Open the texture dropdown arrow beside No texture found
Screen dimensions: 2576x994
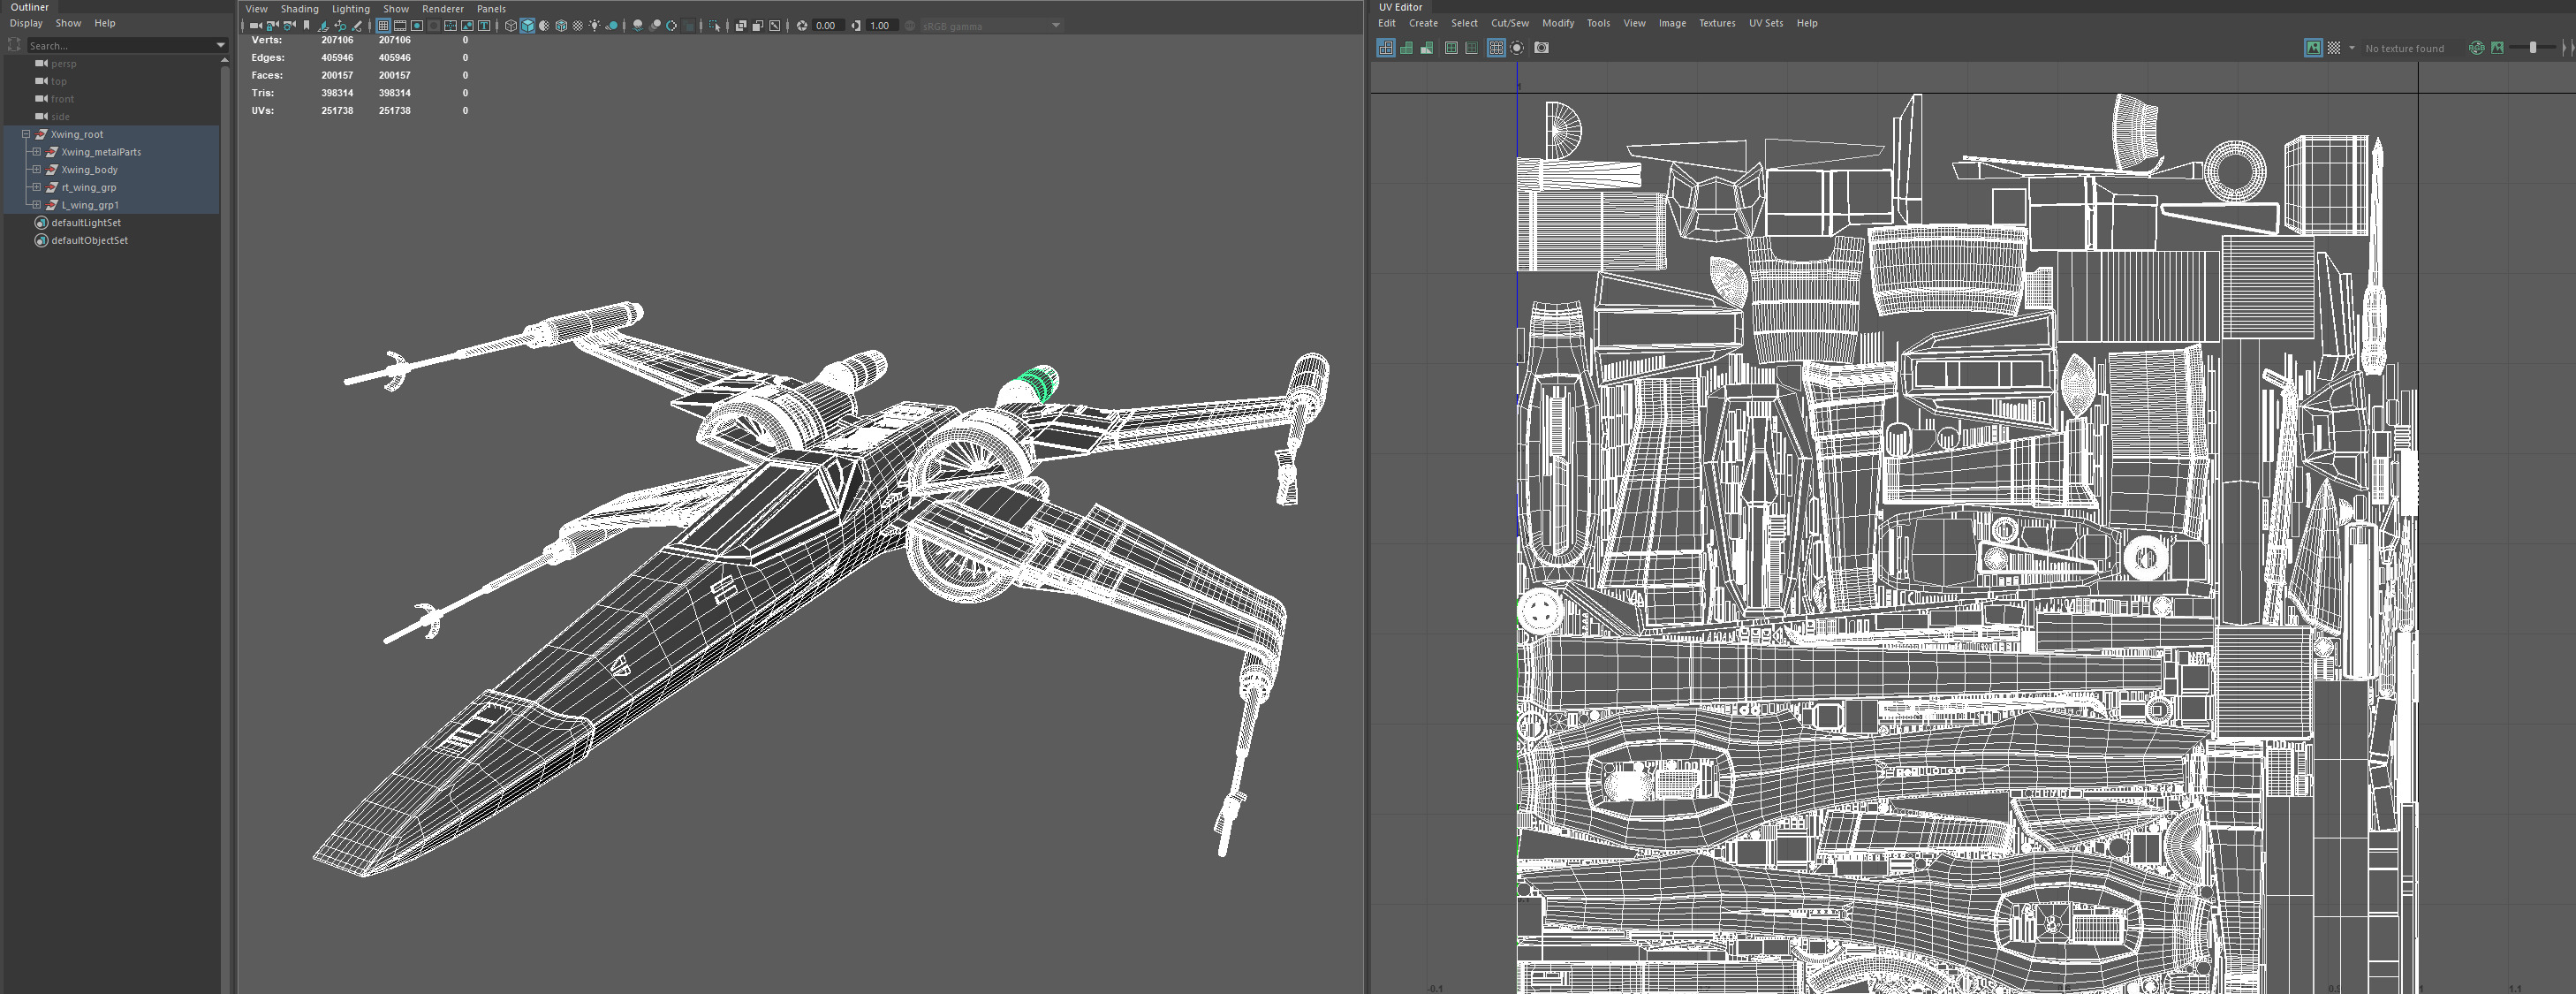(2352, 48)
